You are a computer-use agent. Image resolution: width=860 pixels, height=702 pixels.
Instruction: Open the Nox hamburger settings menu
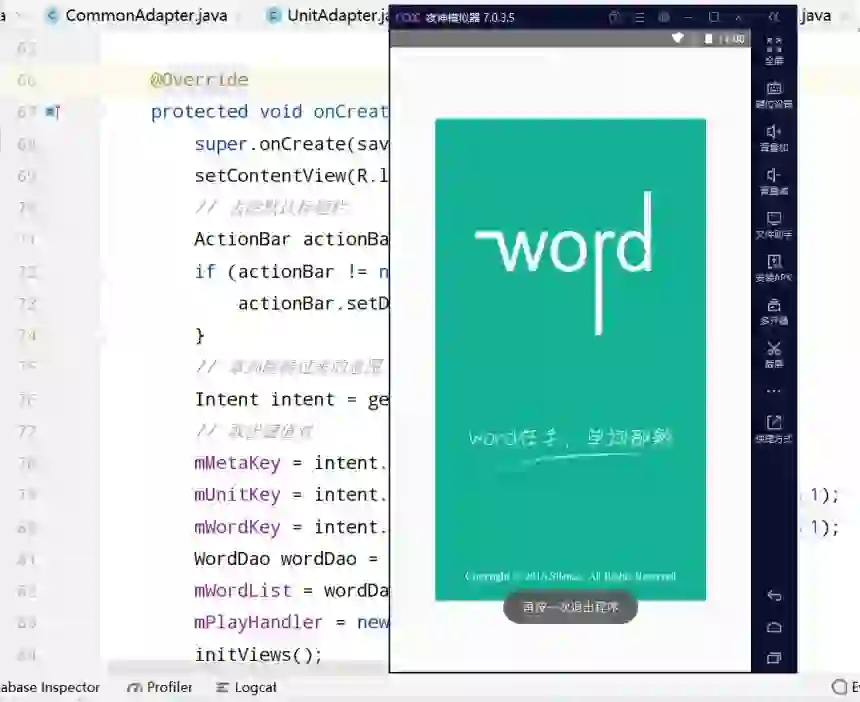tap(638, 18)
